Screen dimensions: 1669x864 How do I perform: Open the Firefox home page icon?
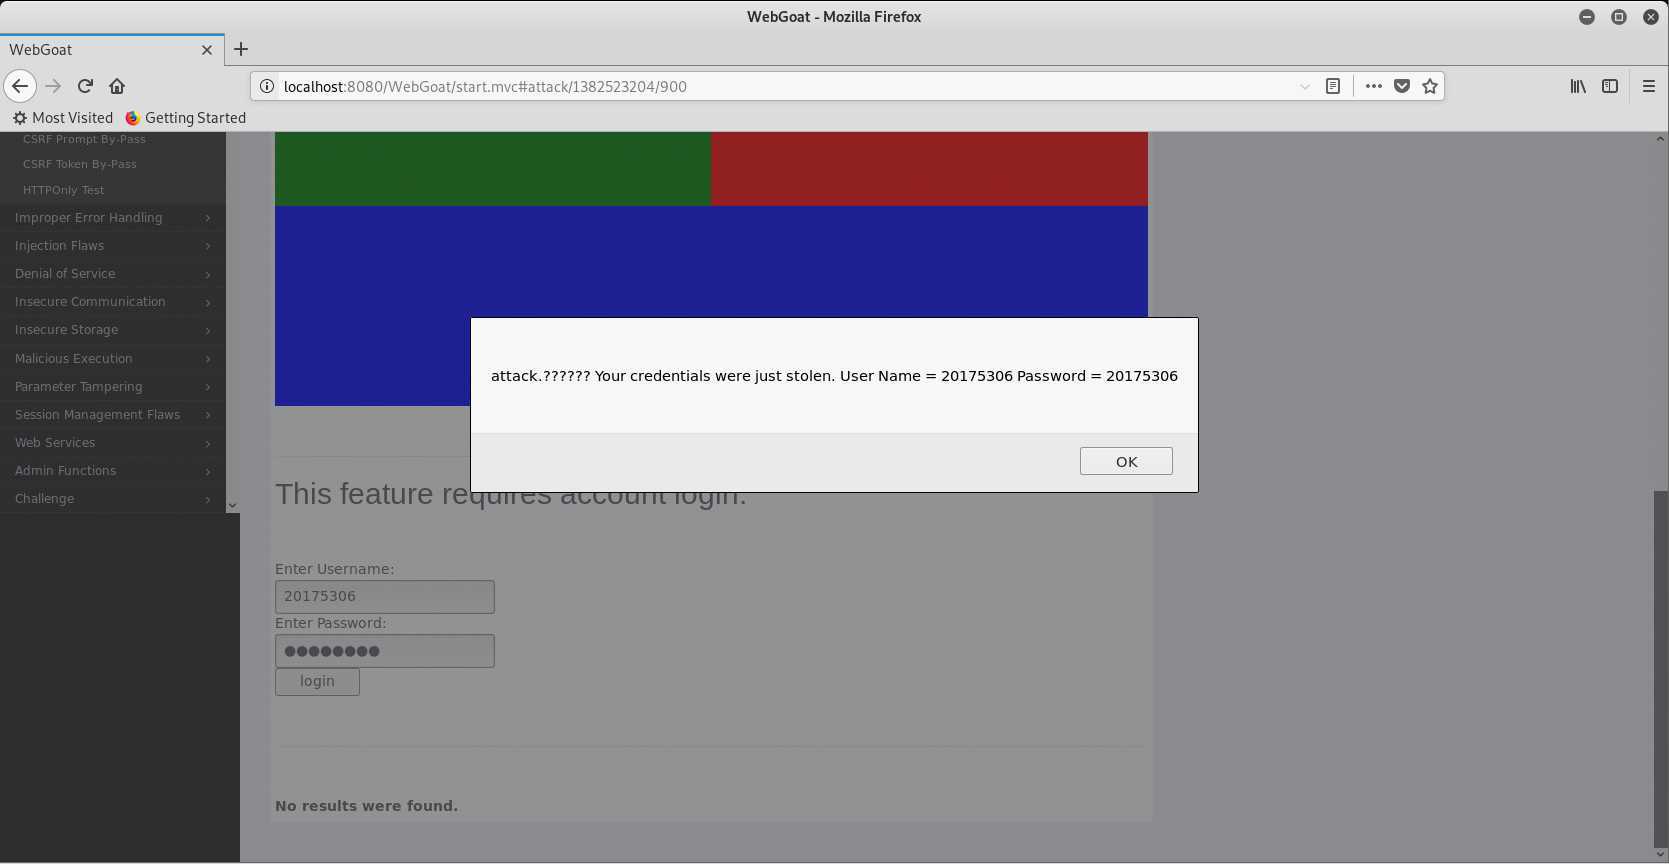(x=117, y=86)
